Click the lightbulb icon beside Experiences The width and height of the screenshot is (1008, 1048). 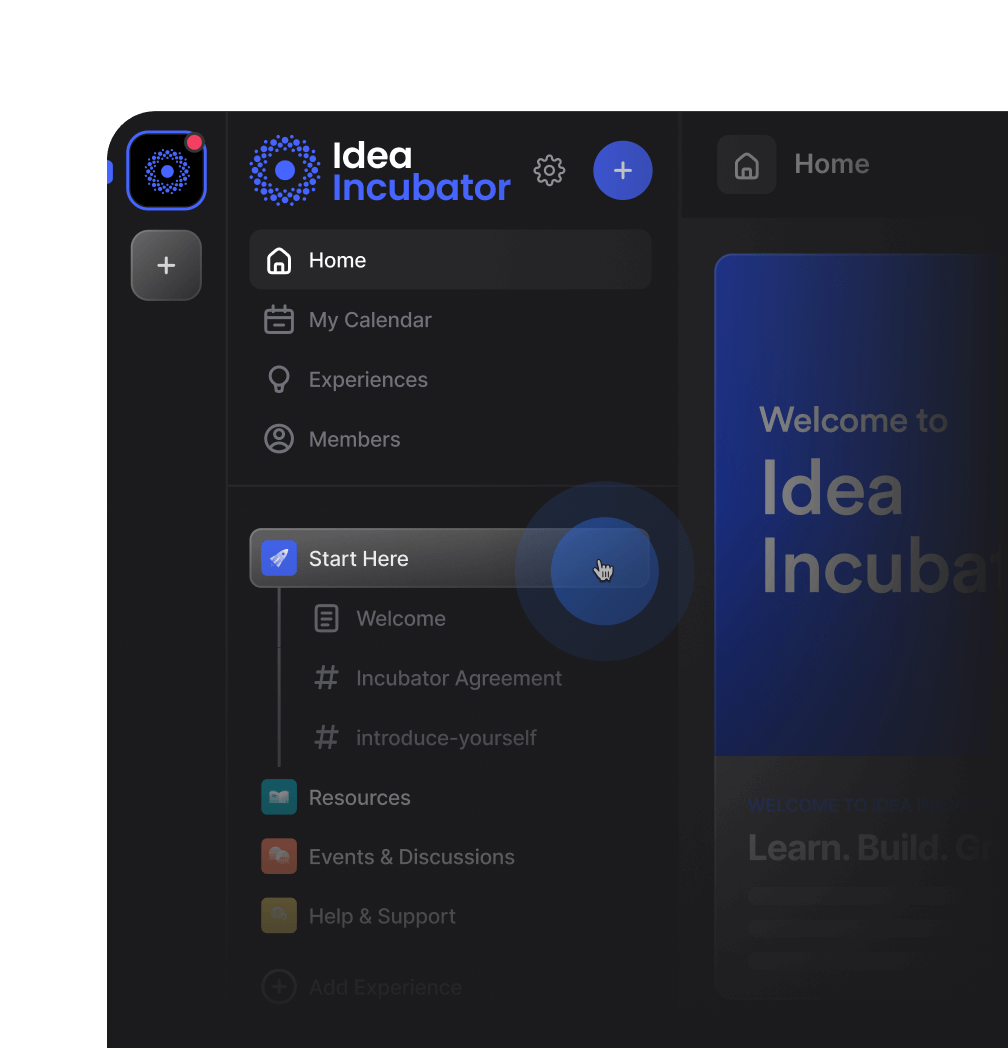pyautogui.click(x=279, y=380)
